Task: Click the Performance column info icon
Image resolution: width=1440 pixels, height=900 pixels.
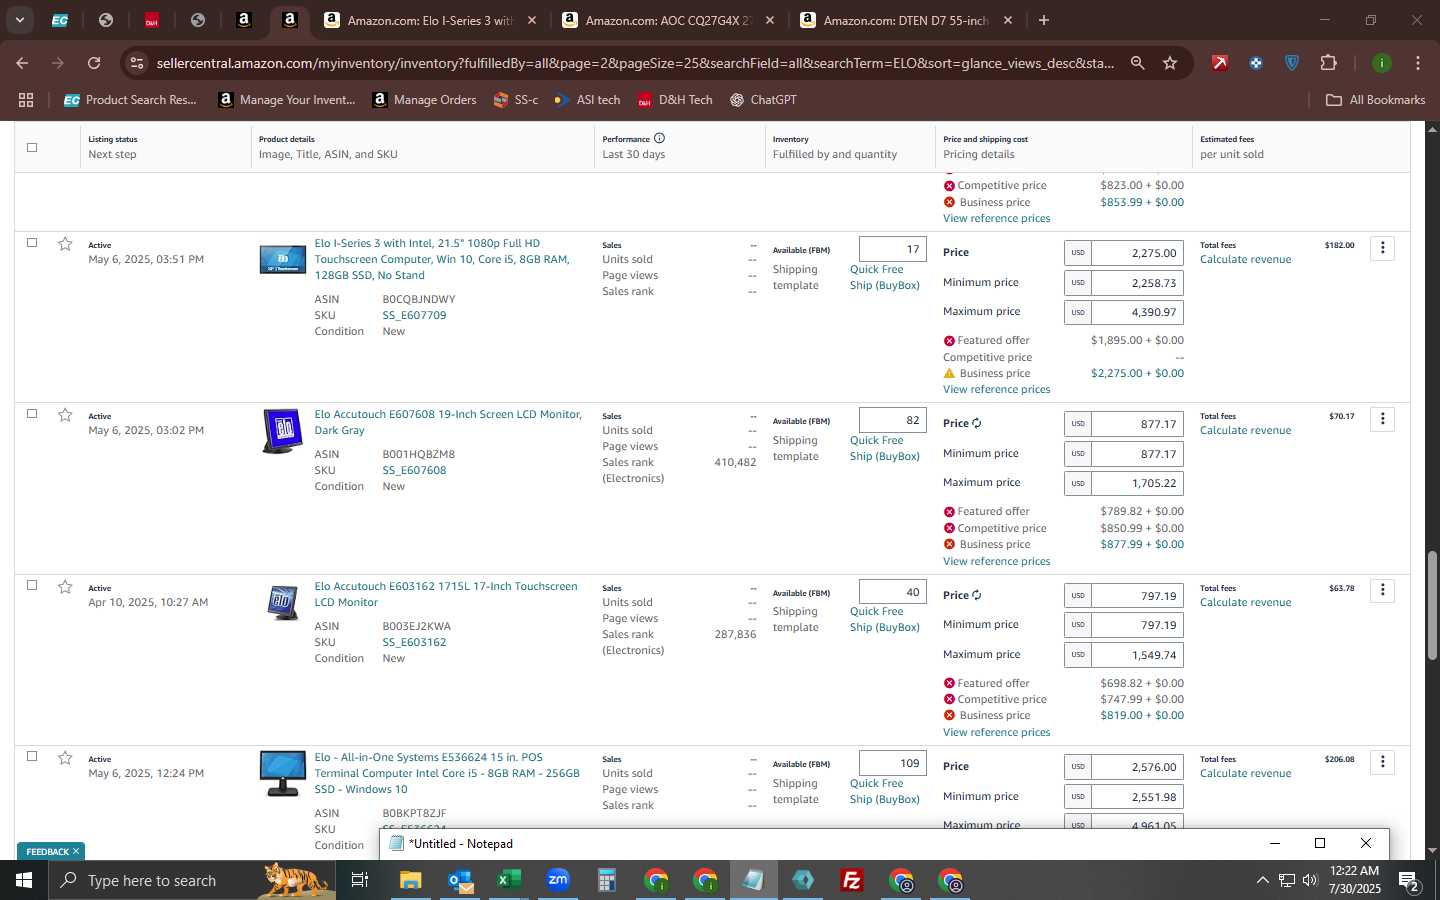Action: (659, 138)
